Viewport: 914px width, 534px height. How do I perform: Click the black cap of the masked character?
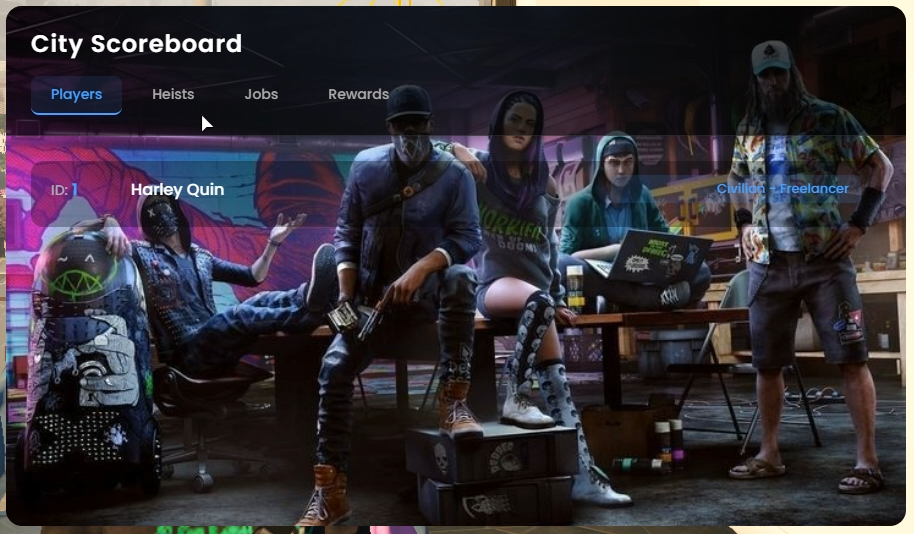point(408,100)
